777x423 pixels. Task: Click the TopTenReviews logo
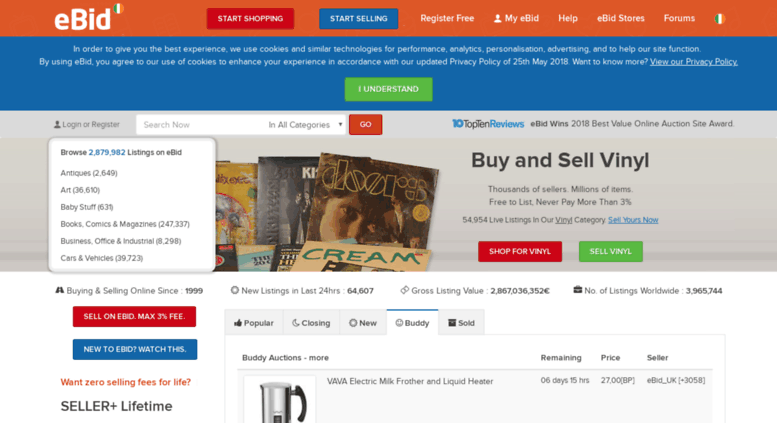click(x=488, y=124)
